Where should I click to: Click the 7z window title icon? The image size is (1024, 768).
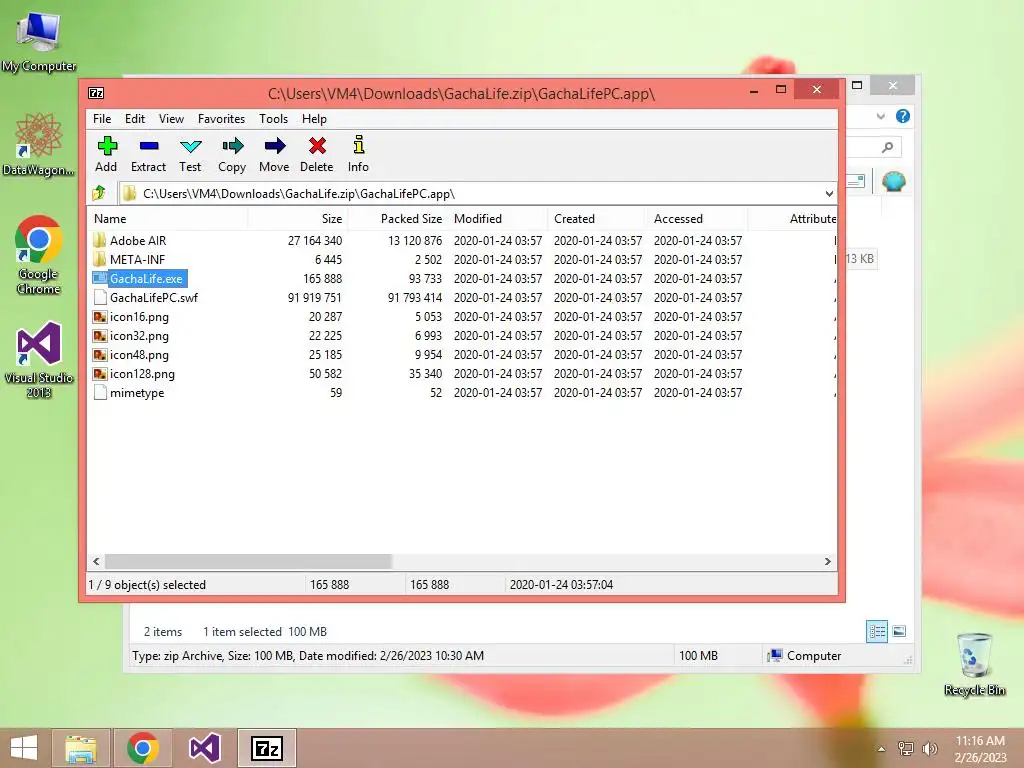coord(96,93)
